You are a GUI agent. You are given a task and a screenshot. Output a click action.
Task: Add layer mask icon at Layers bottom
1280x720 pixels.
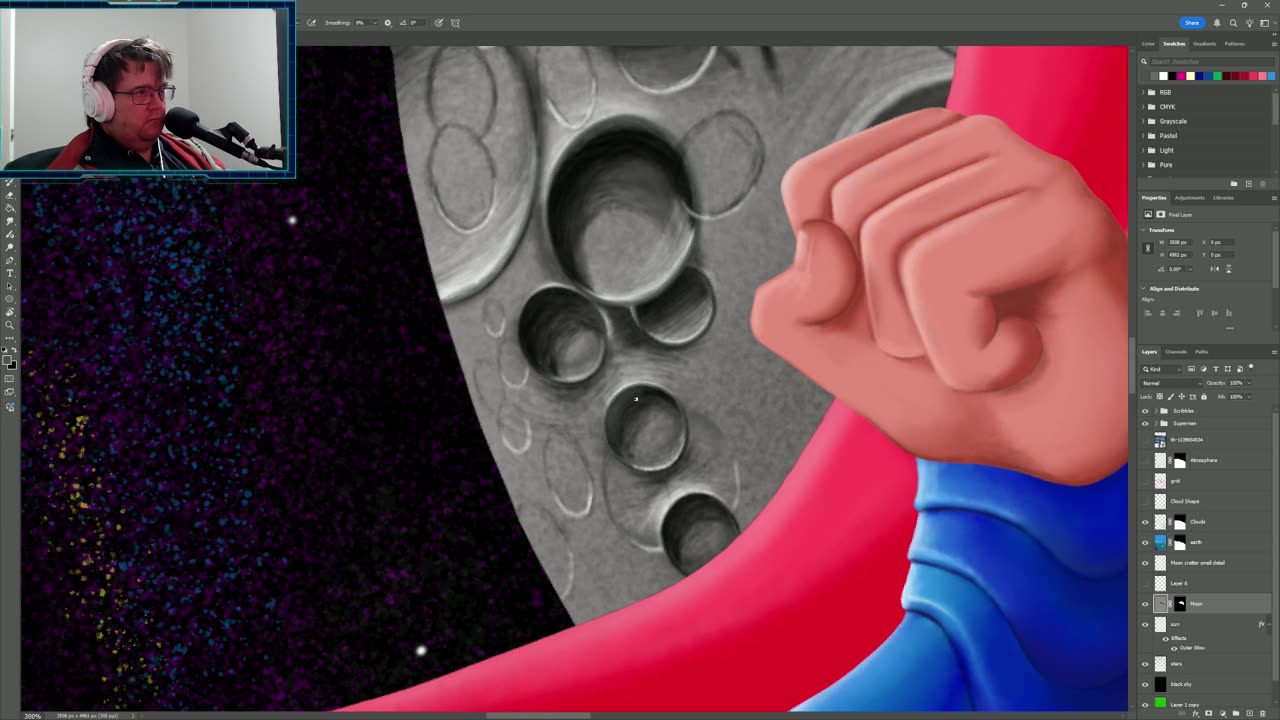tap(1208, 713)
